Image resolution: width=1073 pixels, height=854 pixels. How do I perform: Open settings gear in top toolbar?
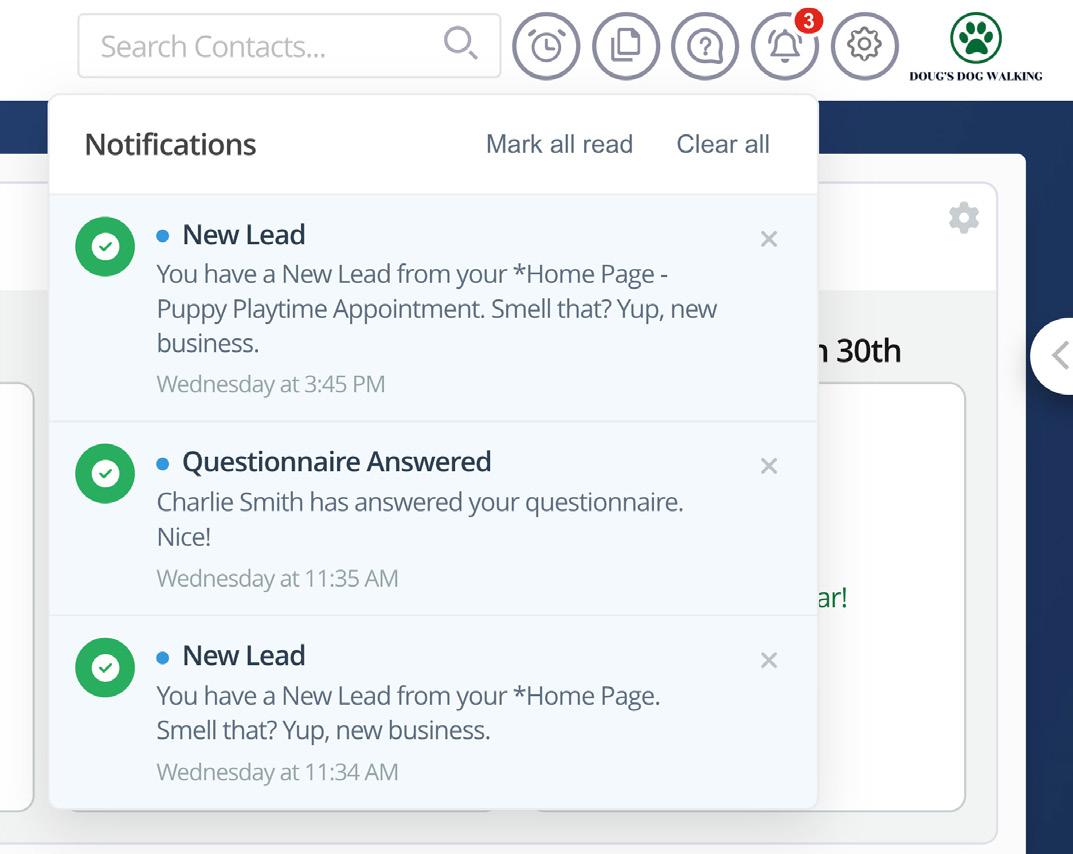pyautogui.click(x=864, y=46)
